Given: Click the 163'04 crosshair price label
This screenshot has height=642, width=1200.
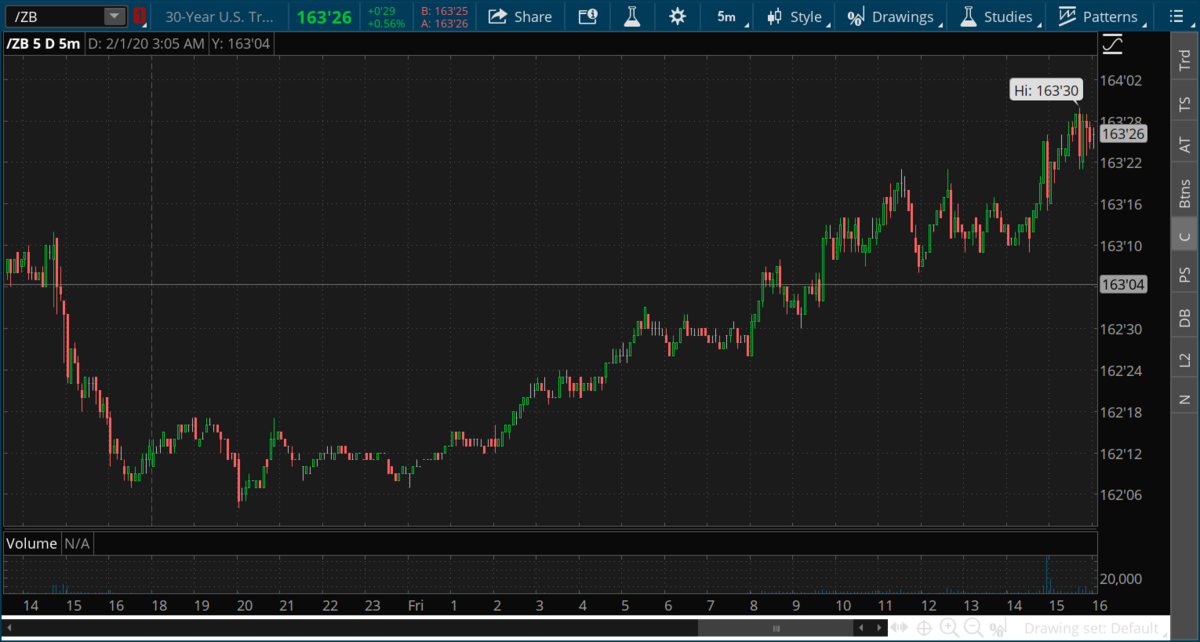Looking at the screenshot, I should click(x=1122, y=285).
